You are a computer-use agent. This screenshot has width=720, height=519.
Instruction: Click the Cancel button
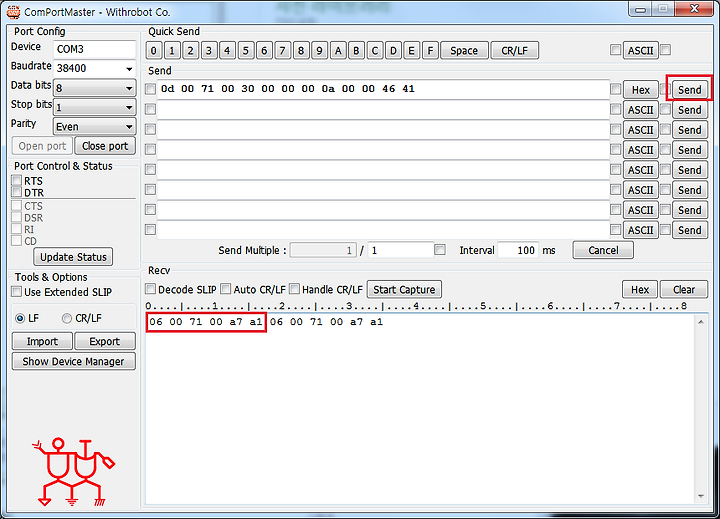point(603,250)
